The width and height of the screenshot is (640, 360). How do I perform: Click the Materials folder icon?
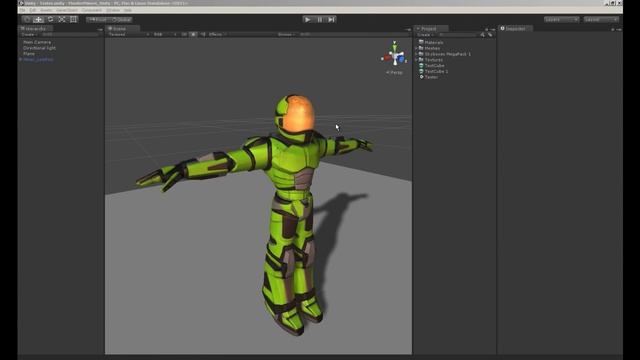[x=421, y=42]
